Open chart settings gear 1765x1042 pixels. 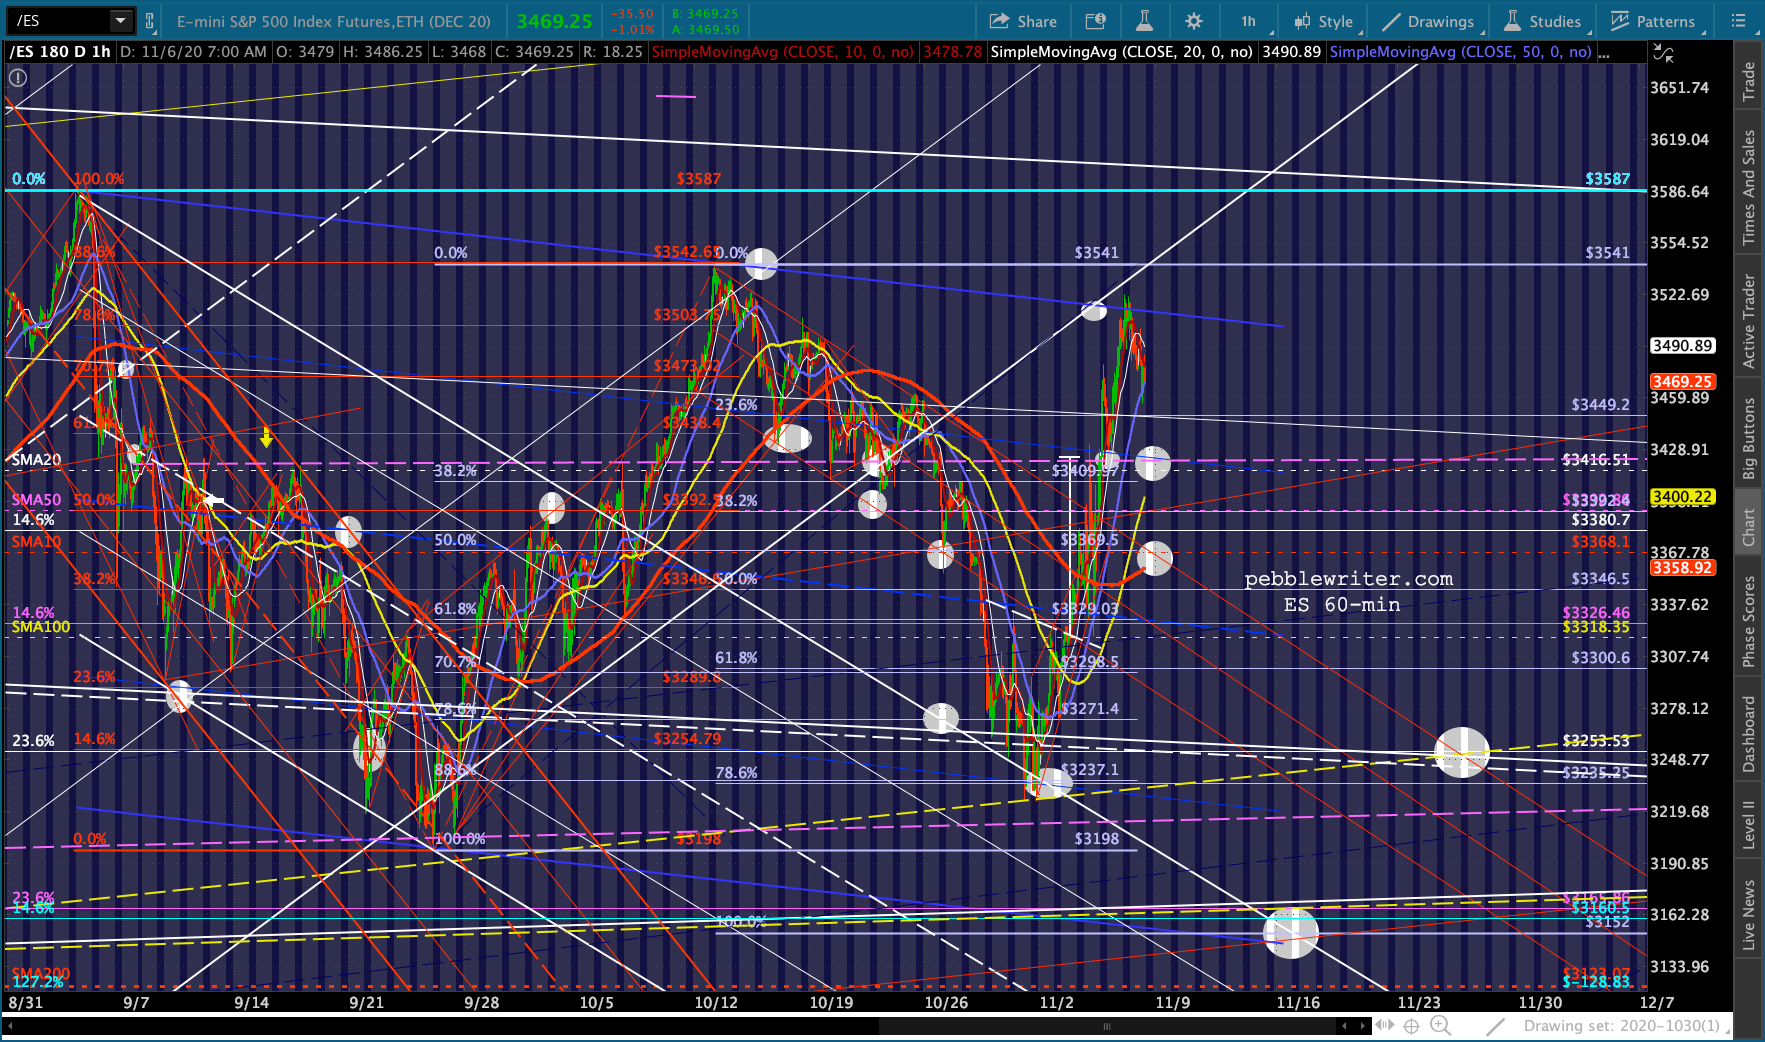[1193, 21]
